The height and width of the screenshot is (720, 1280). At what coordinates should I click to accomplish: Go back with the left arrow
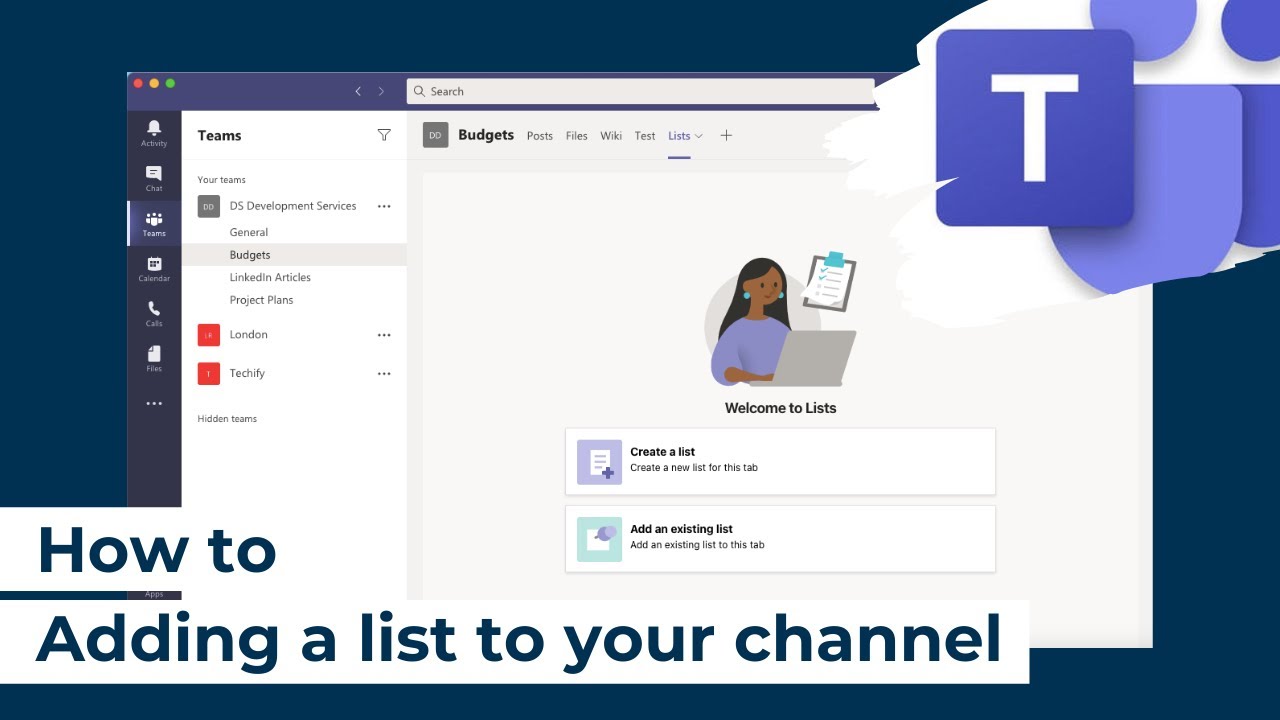pos(358,91)
